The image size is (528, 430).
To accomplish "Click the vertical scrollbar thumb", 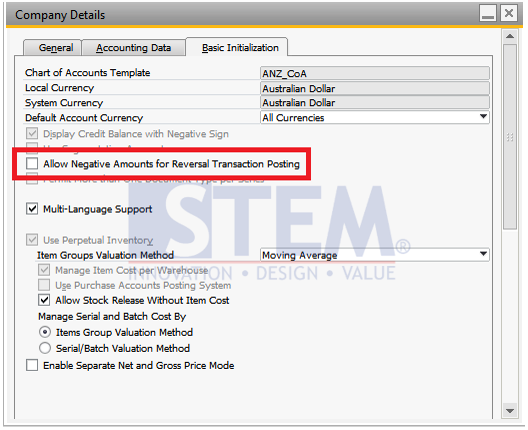I will pyautogui.click(x=510, y=137).
